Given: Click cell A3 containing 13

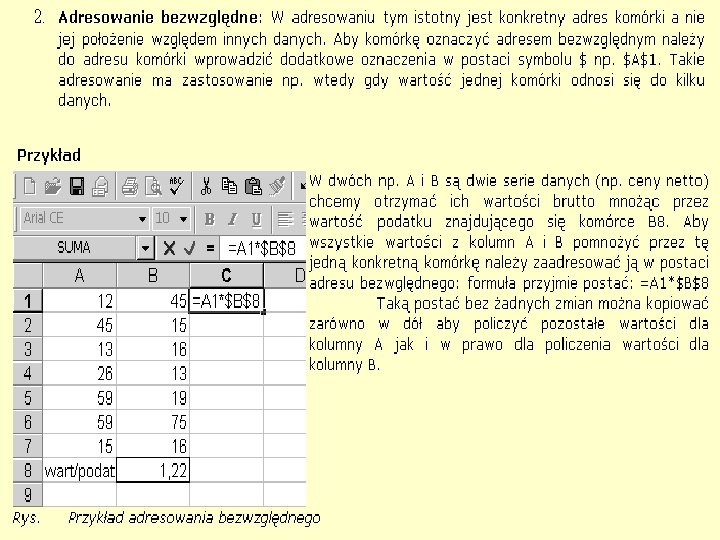Looking at the screenshot, I should [79, 349].
